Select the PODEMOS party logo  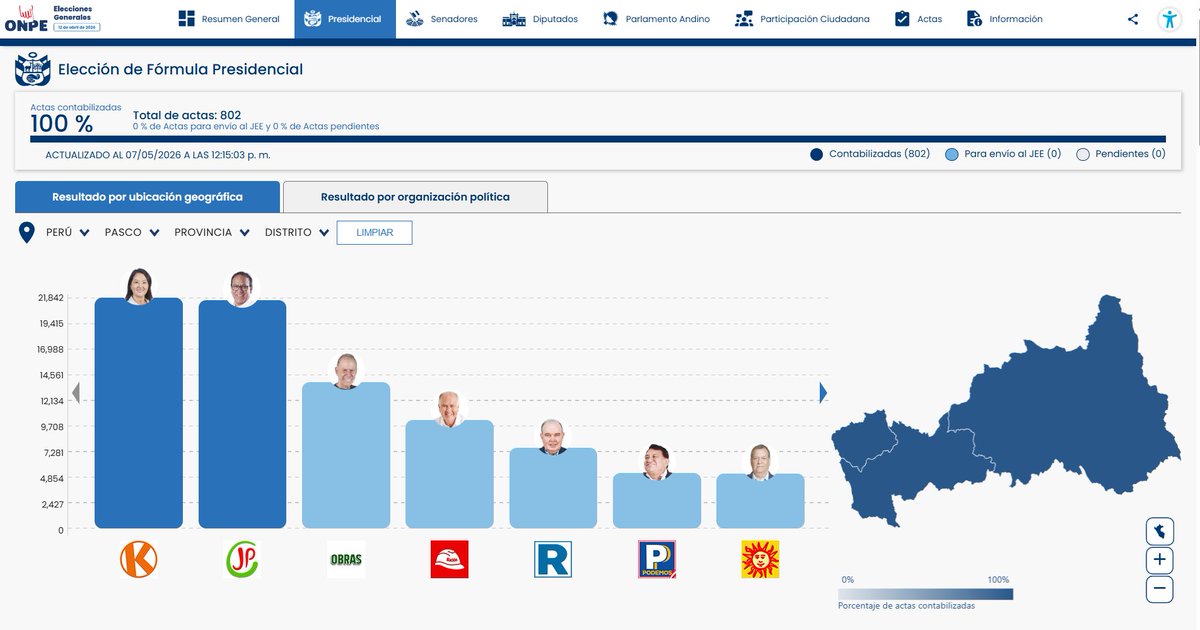657,559
